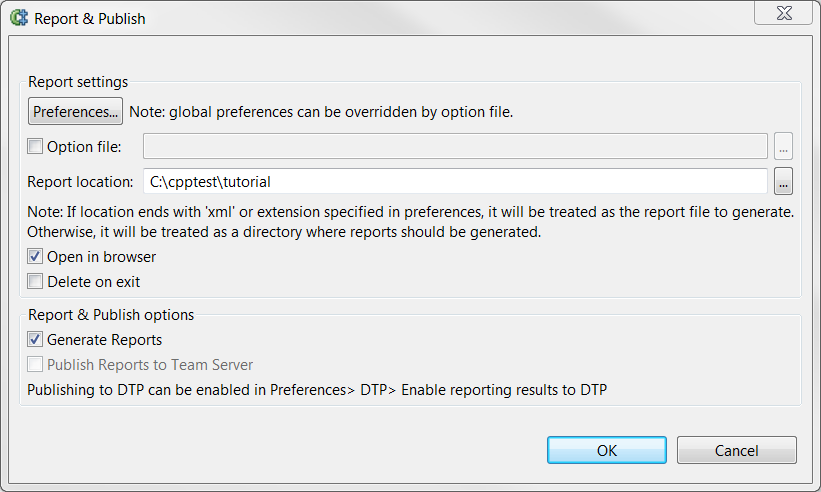The height and width of the screenshot is (492, 821).
Task: Click the C++test app icon in title bar
Action: point(19,18)
